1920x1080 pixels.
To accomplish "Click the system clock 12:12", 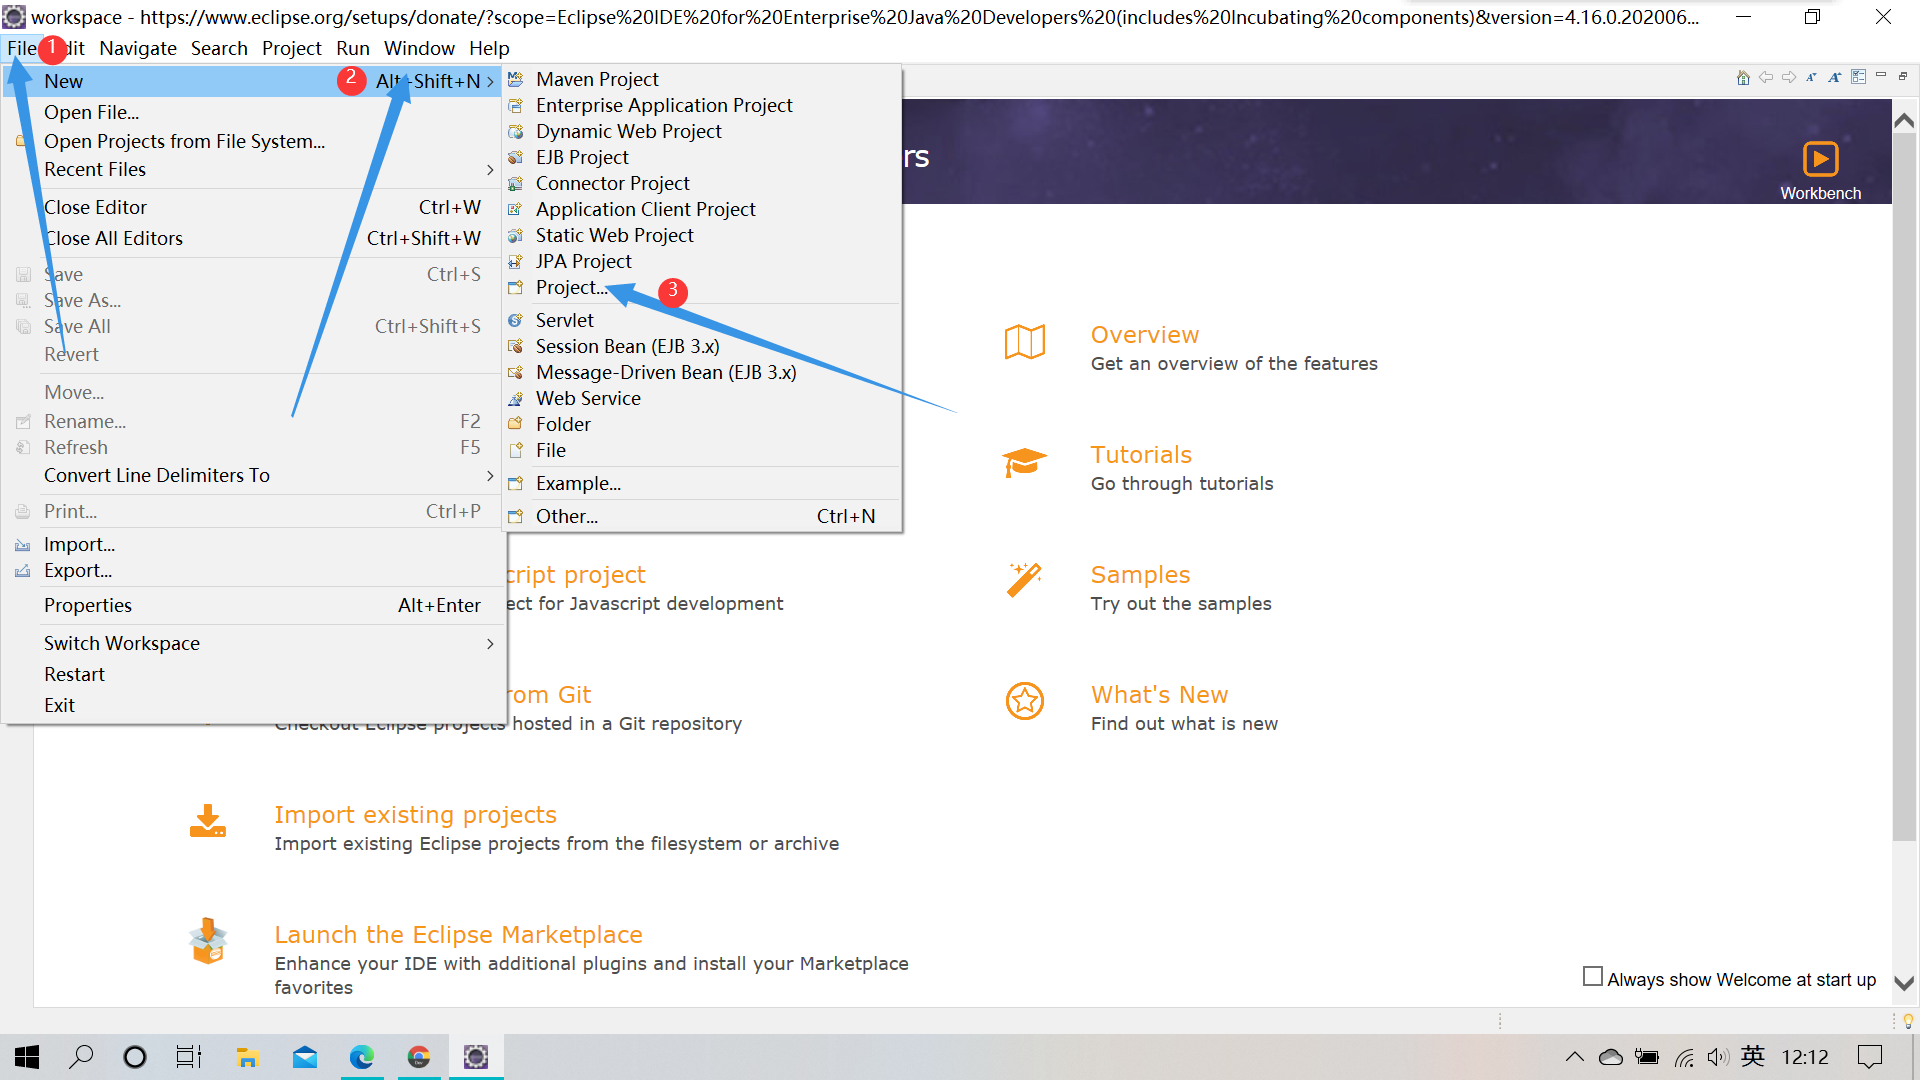I will pyautogui.click(x=1804, y=1057).
